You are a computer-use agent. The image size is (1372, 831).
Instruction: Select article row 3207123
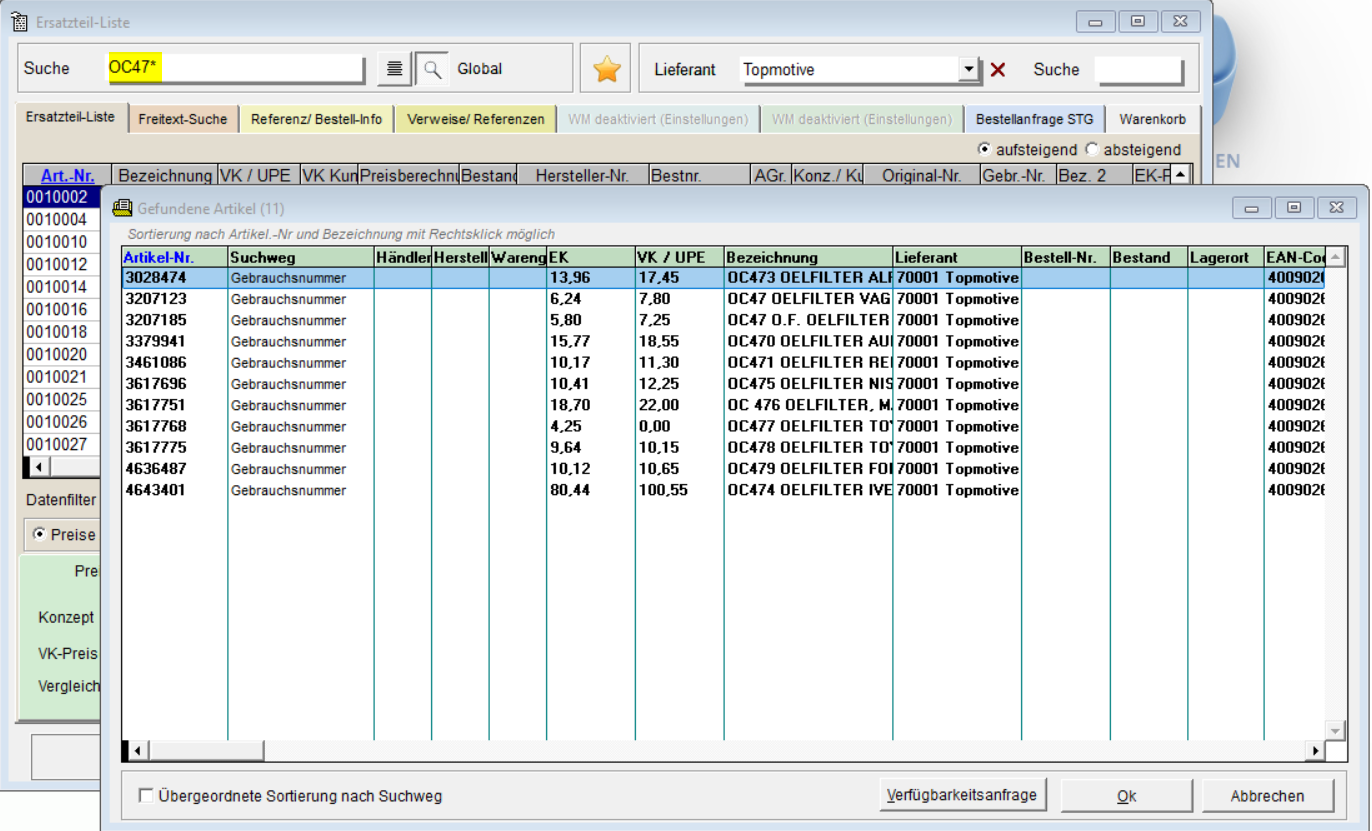pyautogui.click(x=723, y=298)
